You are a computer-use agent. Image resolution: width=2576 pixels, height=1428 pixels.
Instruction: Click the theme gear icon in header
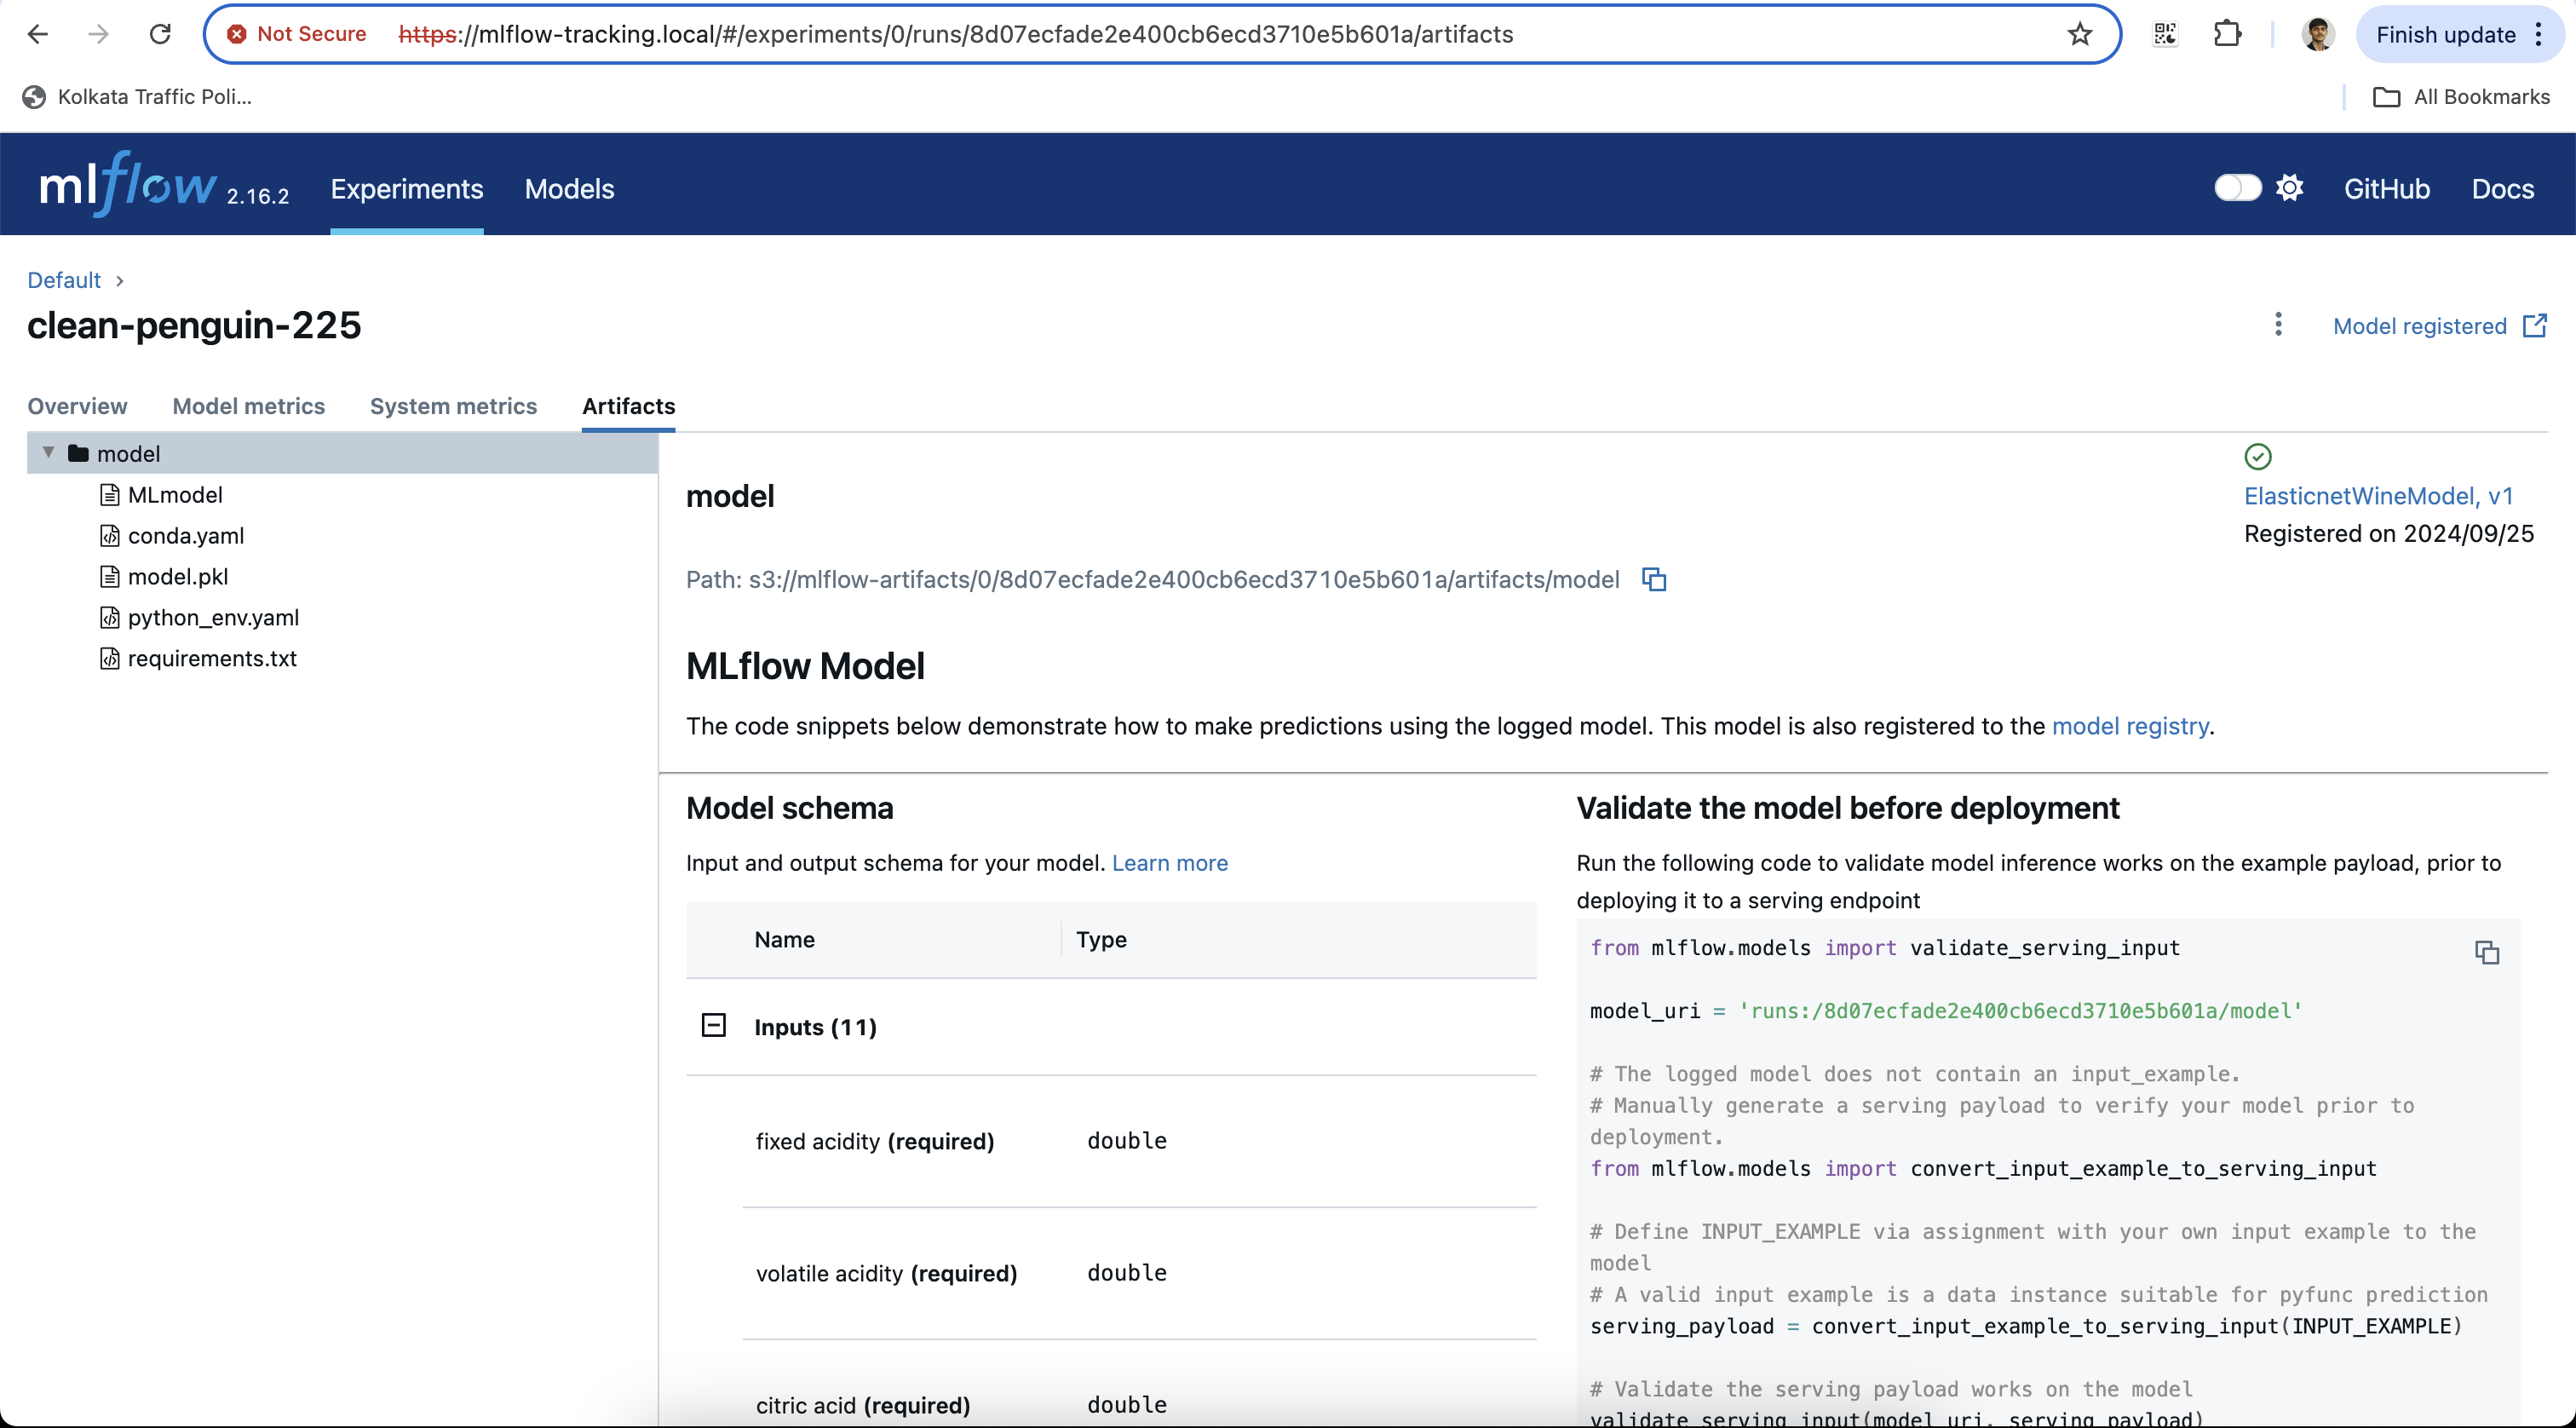click(2290, 188)
